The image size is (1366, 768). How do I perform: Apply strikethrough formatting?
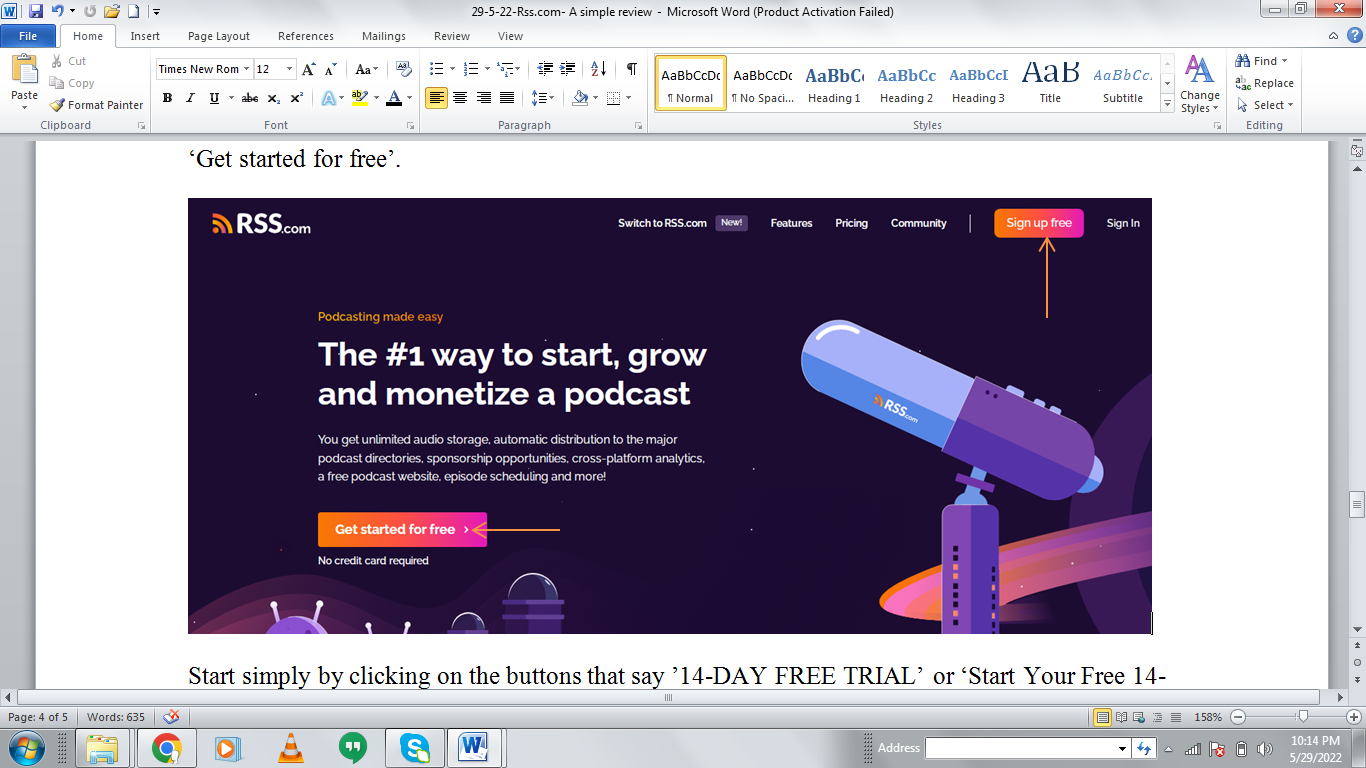click(x=250, y=98)
